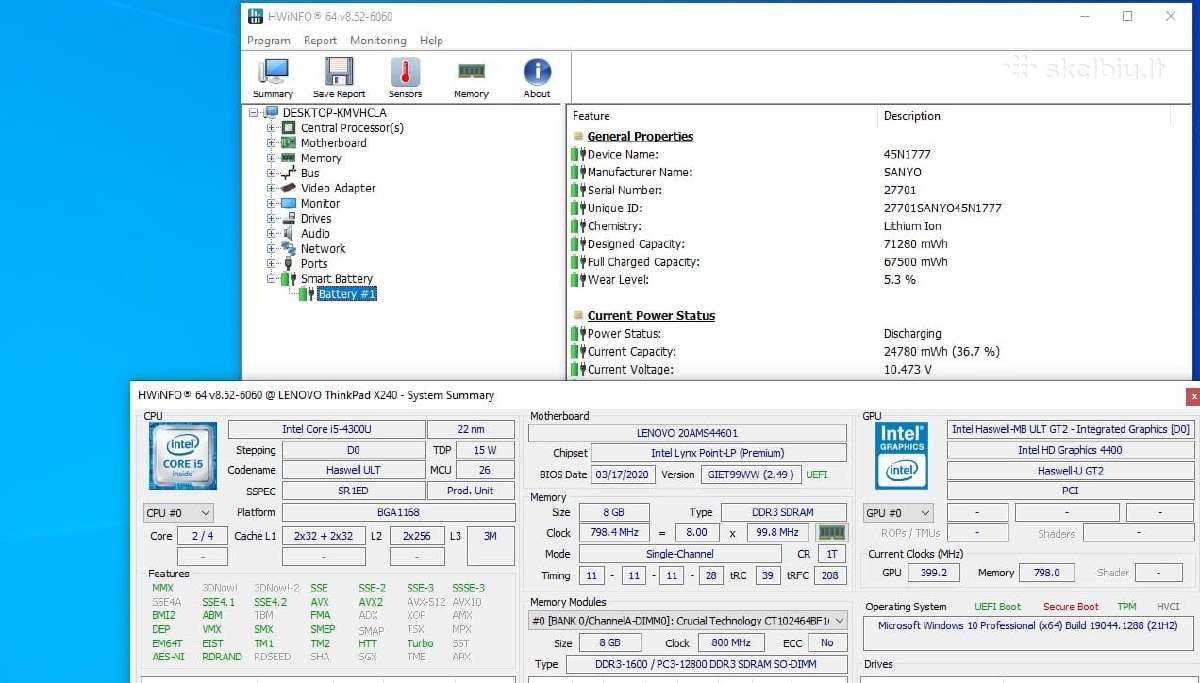
Task: Click the Ports tree icon
Action: (x=289, y=264)
